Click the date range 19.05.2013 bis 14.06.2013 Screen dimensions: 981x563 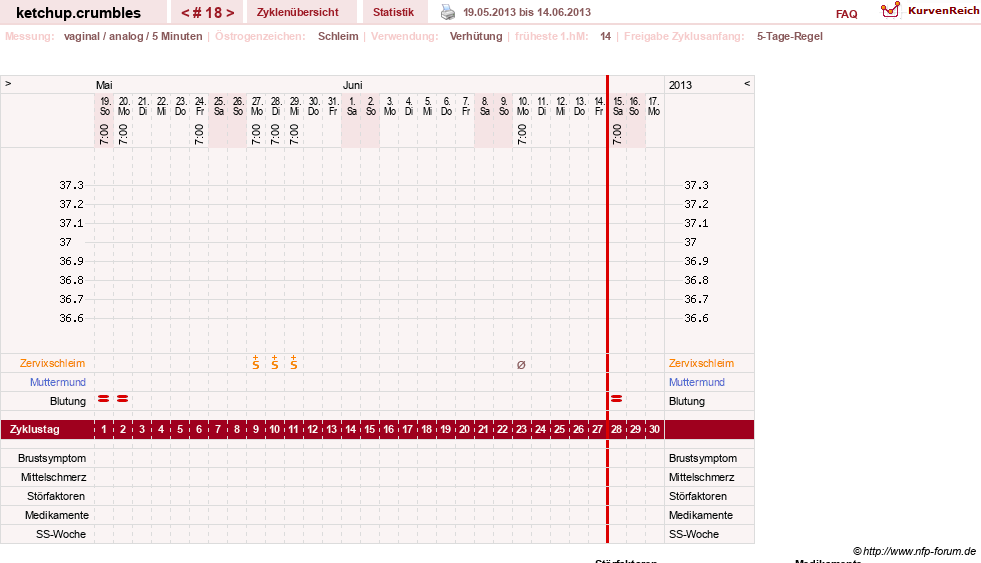tap(527, 12)
